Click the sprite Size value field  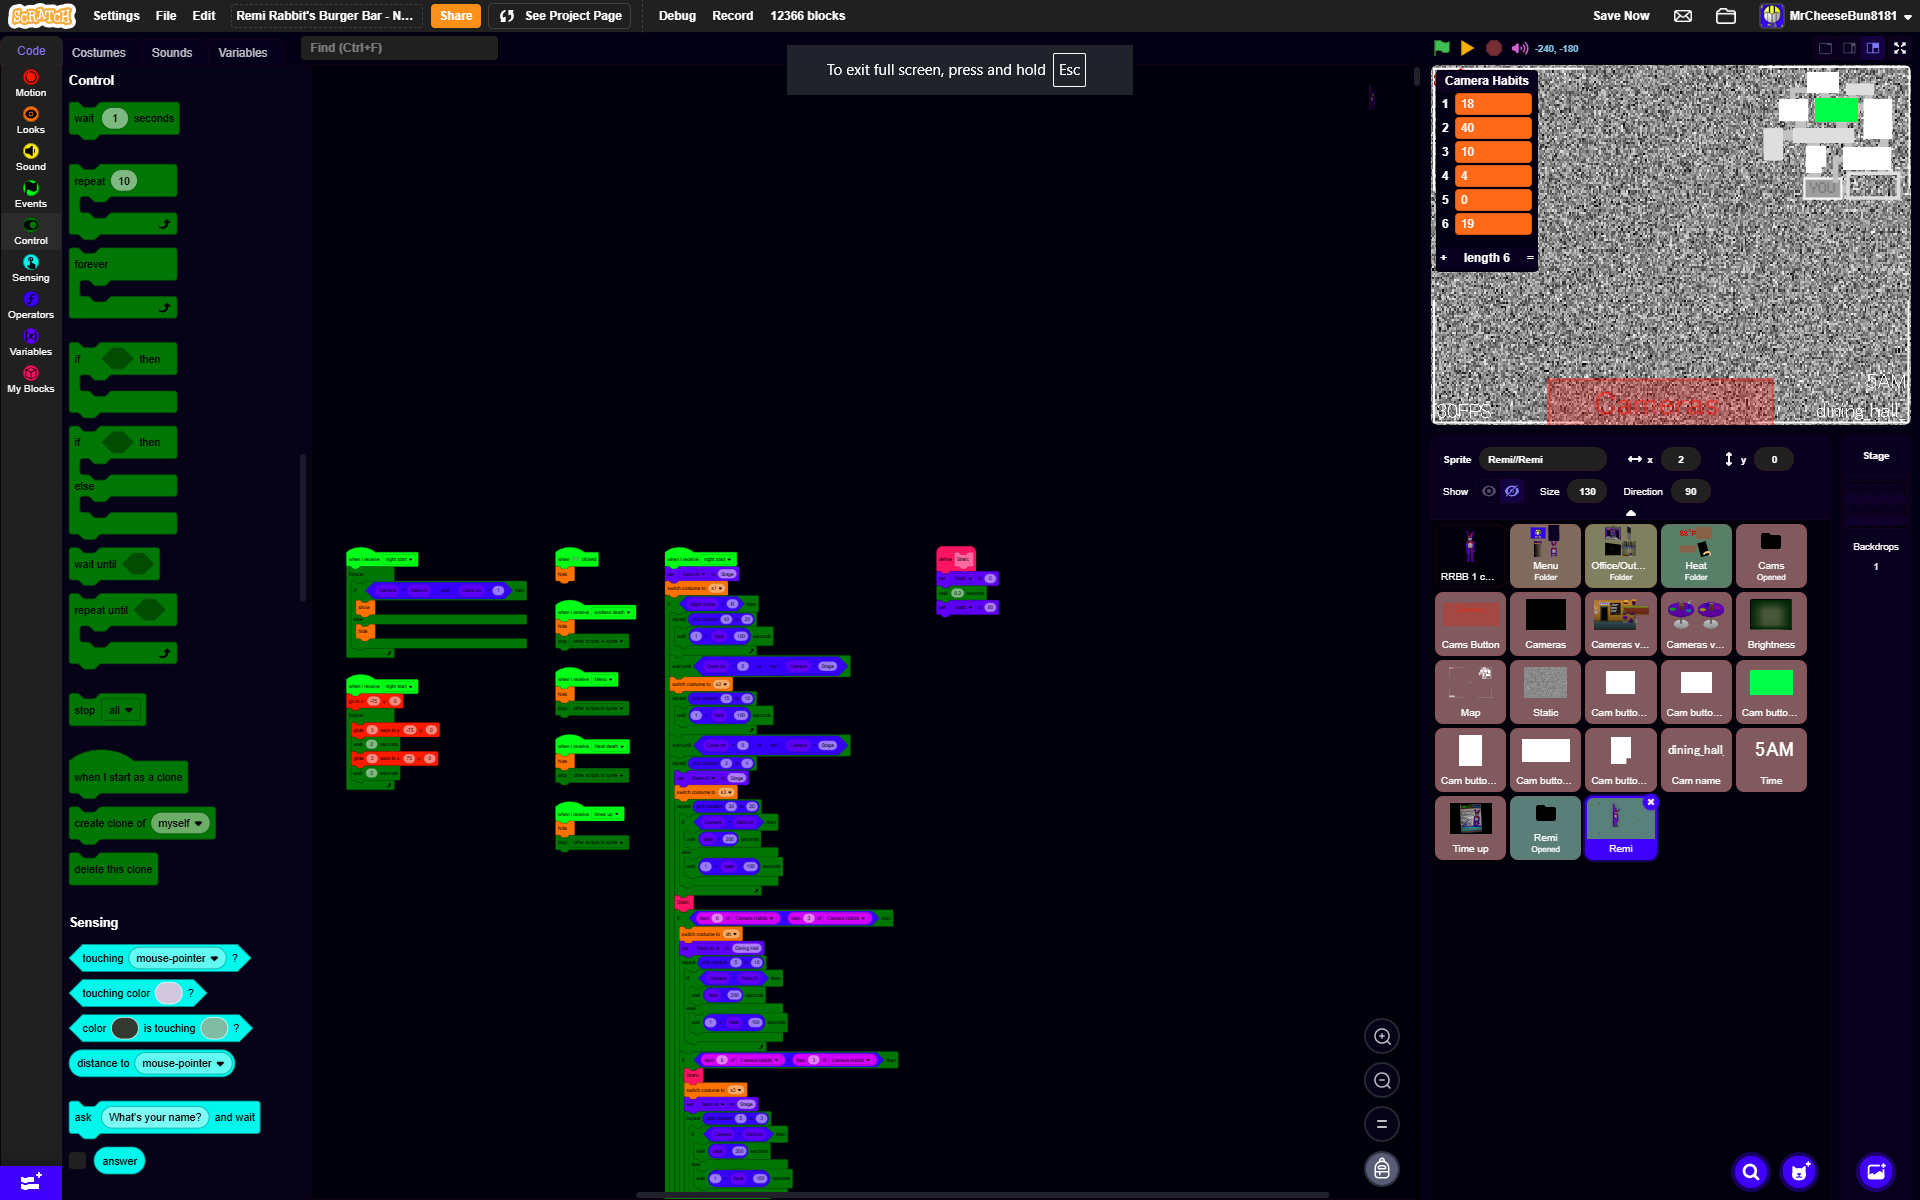tap(1587, 491)
